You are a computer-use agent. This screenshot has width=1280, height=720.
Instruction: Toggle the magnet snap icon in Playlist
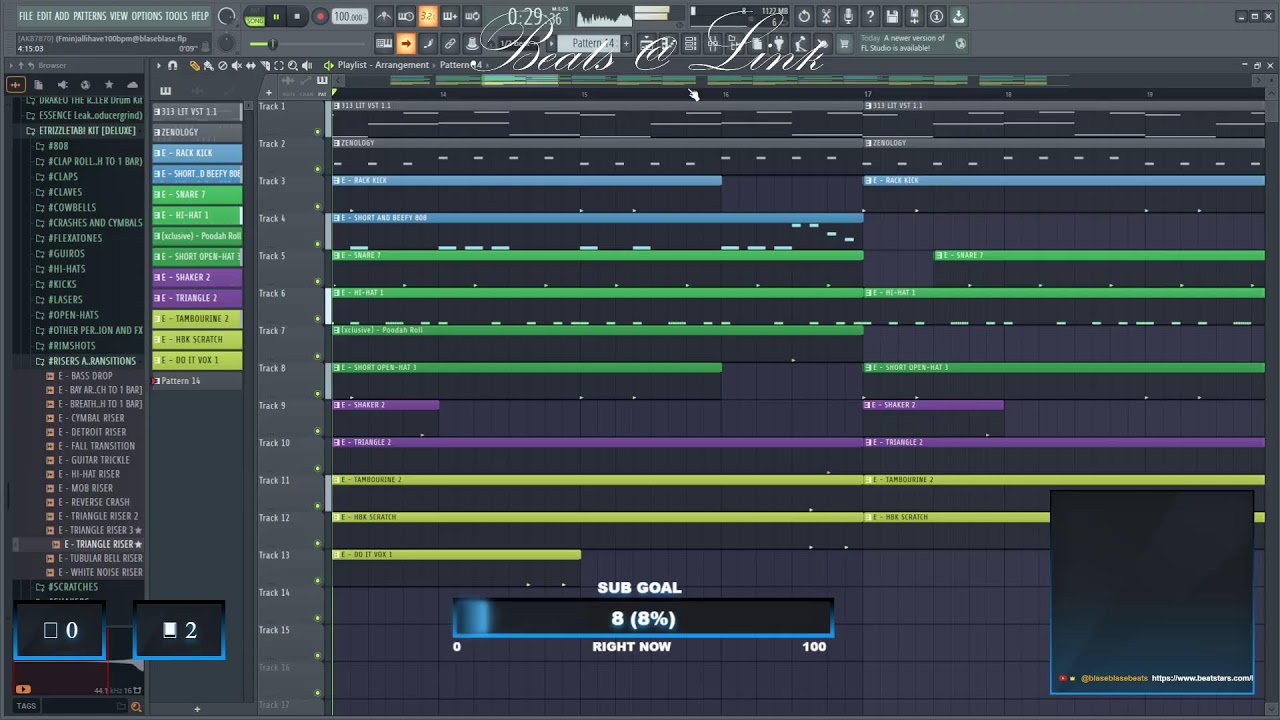(x=173, y=65)
